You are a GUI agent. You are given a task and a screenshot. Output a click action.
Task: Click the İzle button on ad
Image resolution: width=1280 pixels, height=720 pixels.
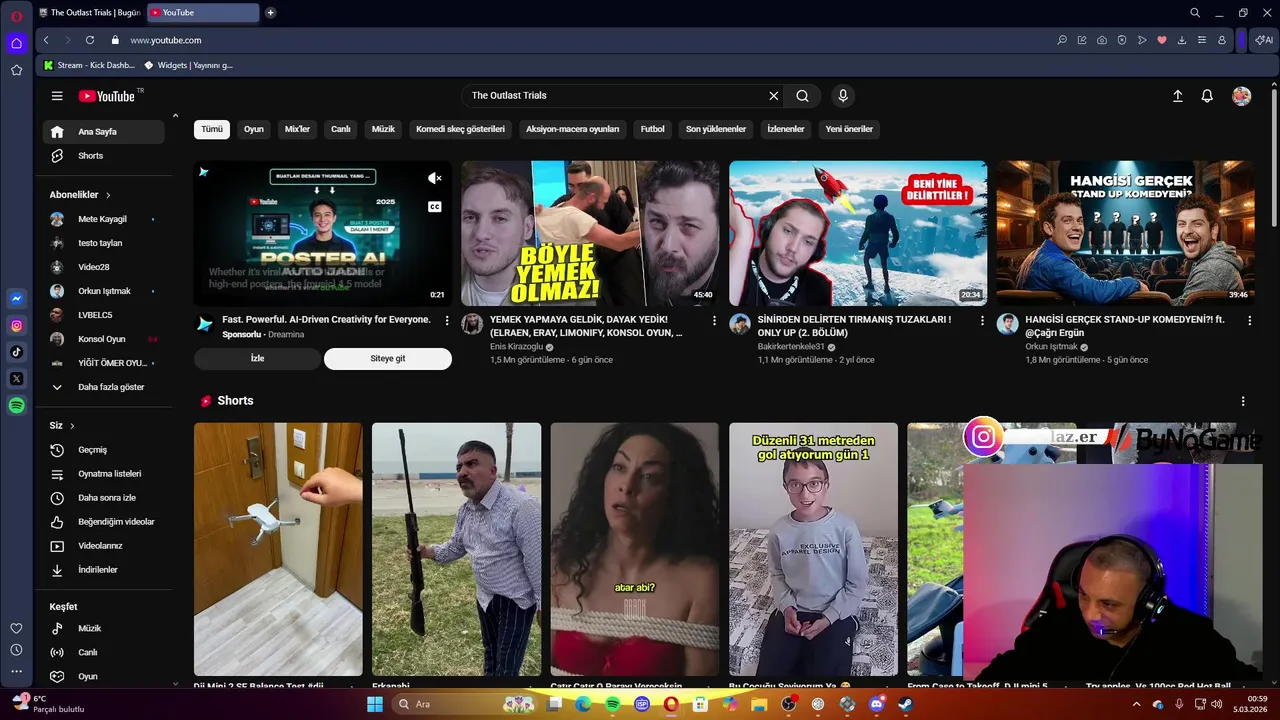click(x=257, y=358)
